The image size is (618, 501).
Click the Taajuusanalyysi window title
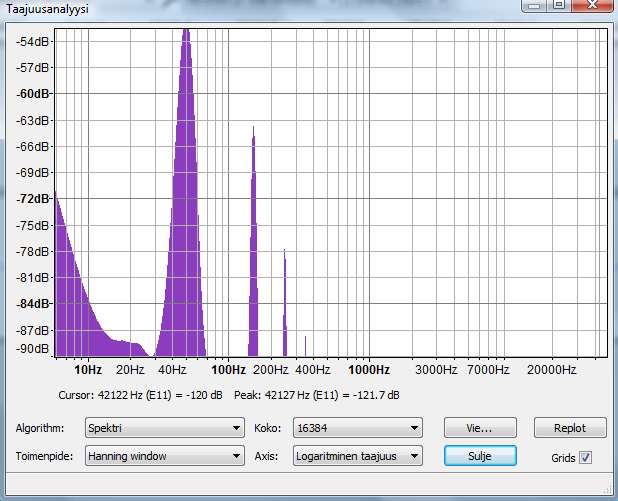pyautogui.click(x=47, y=9)
